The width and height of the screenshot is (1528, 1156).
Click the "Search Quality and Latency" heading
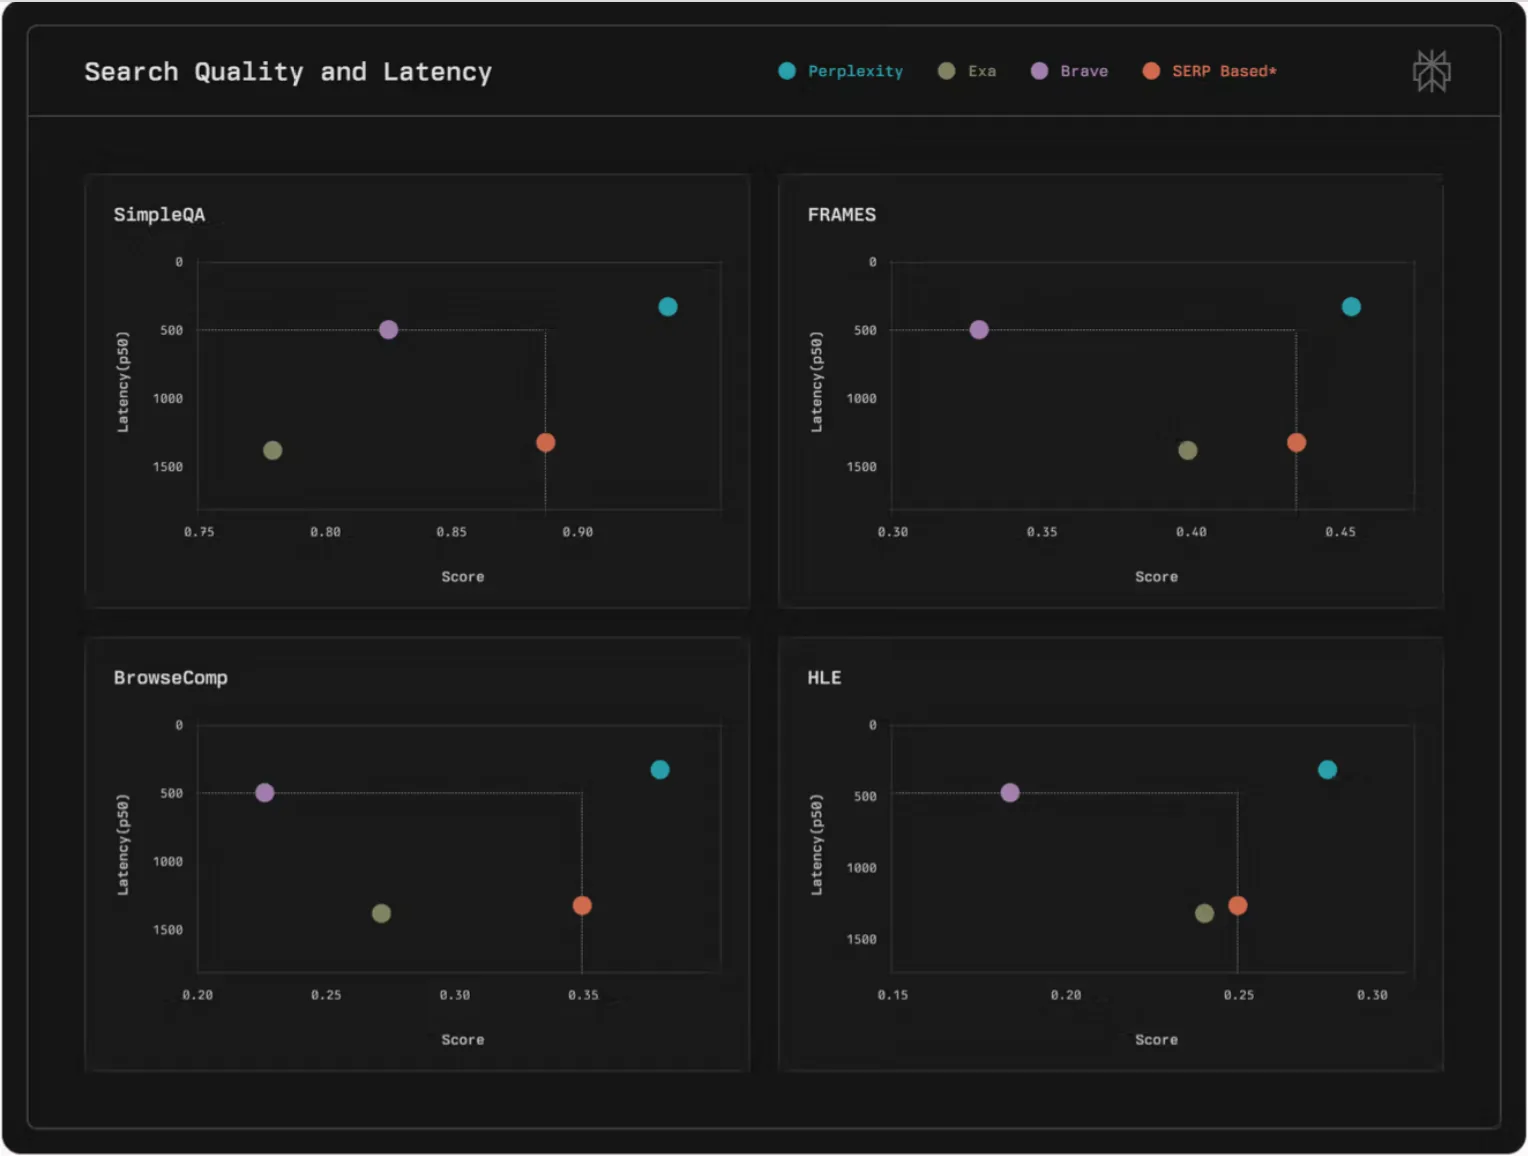click(288, 72)
